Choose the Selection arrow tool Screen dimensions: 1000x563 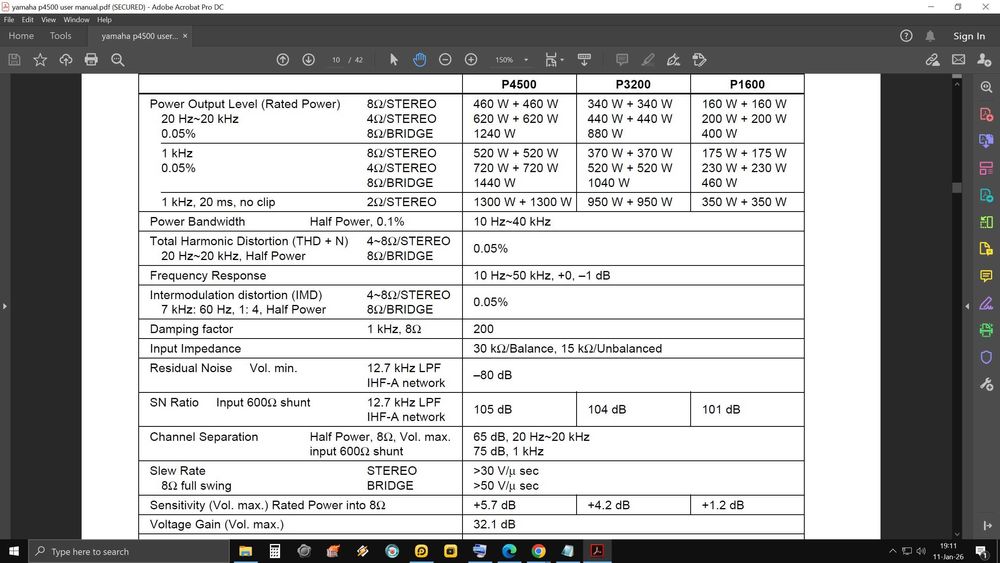(393, 60)
